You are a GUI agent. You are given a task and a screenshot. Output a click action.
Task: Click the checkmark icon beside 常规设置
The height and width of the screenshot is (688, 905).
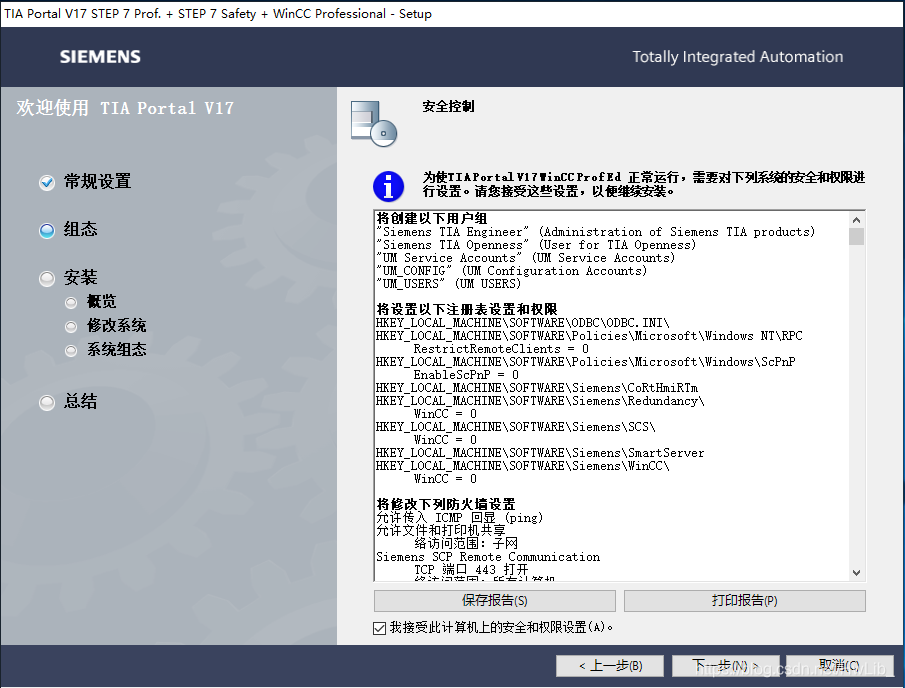pyautogui.click(x=46, y=182)
